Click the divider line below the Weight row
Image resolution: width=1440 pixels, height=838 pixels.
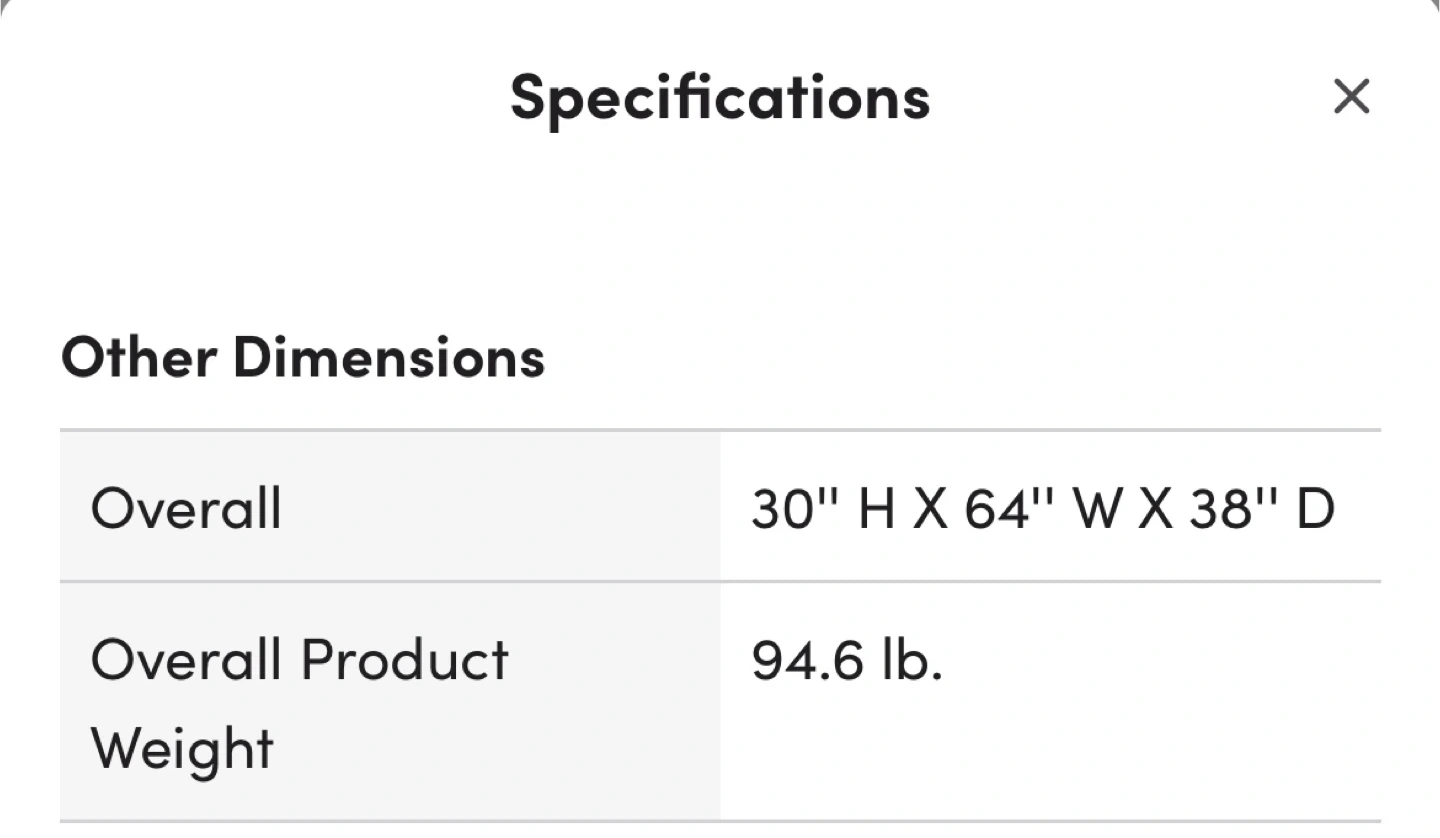pos(720,821)
